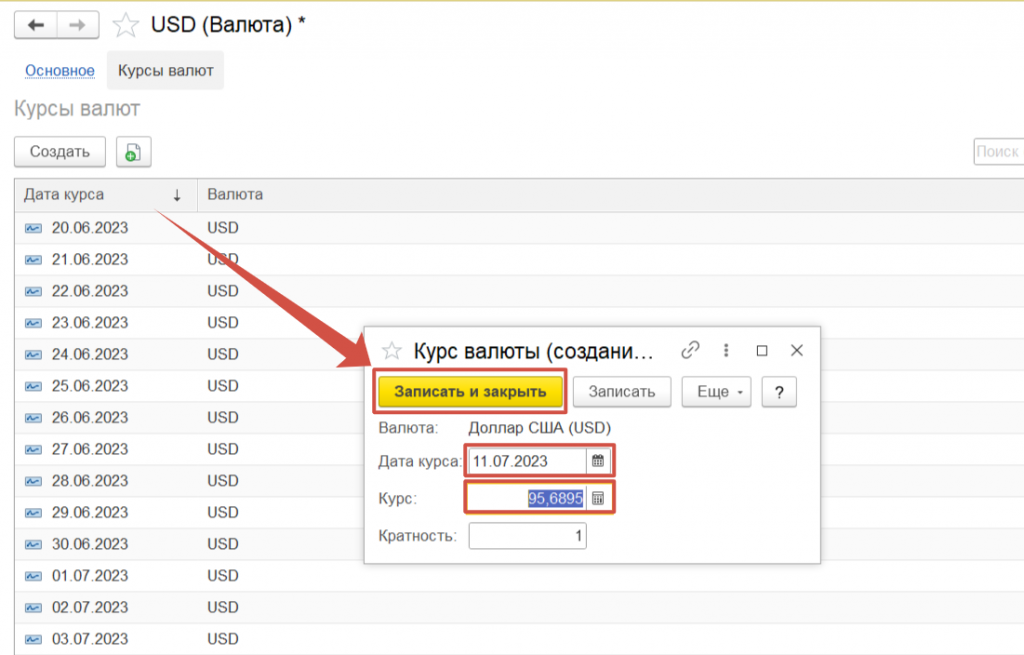Select the 20.06.2023 rate row
1024x655 pixels.
coord(90,228)
